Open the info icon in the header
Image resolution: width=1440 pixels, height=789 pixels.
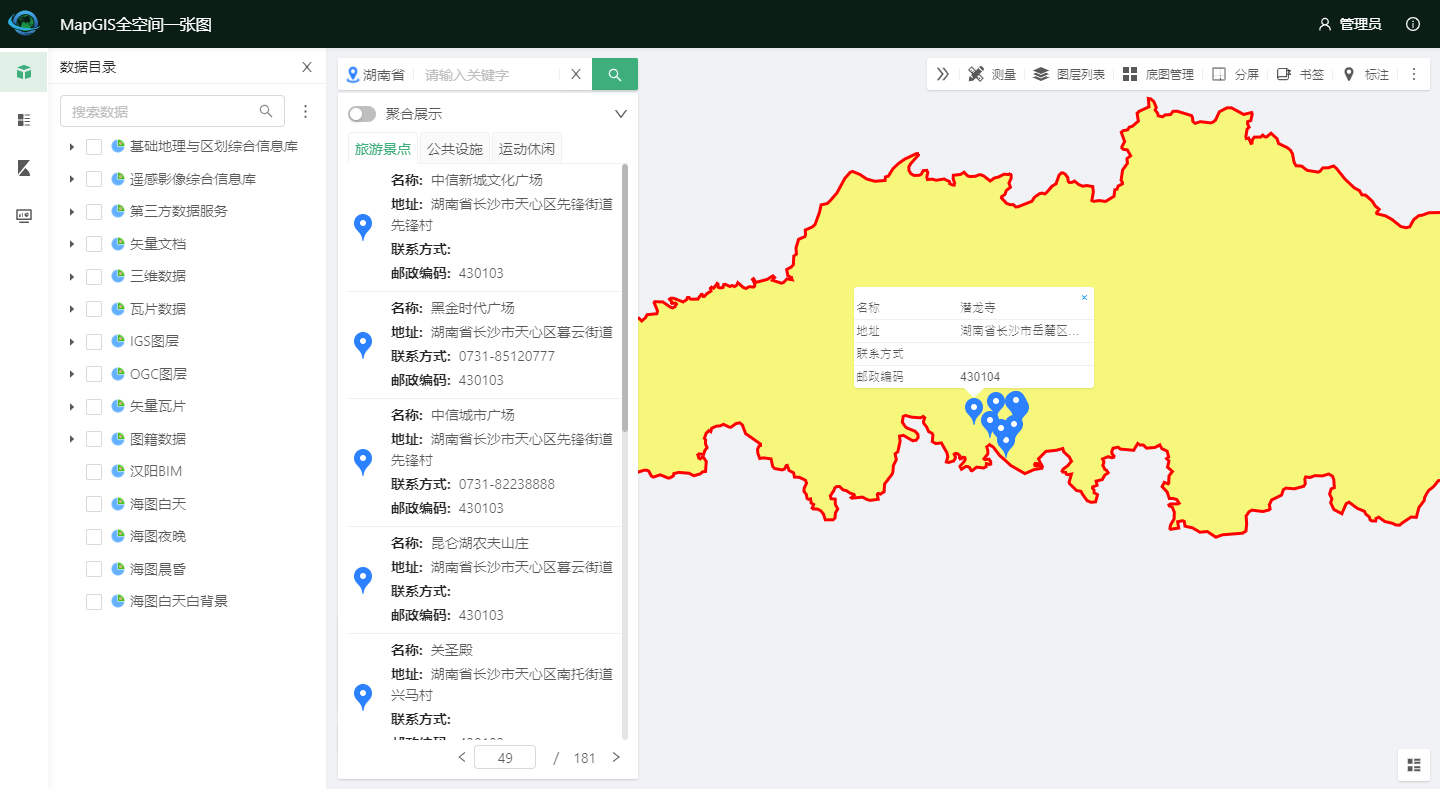(1413, 24)
